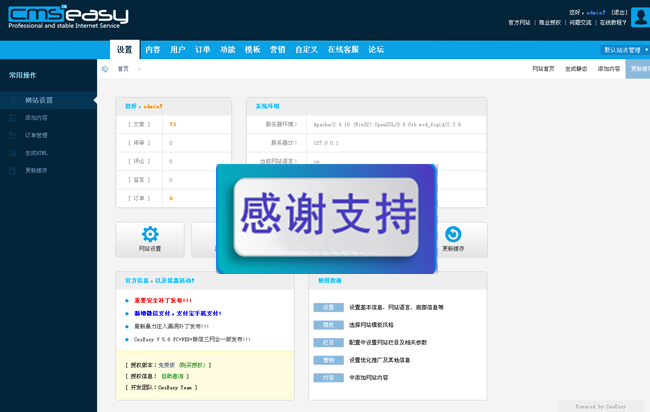Click 生成静态 in the top shortcut bar
The height and width of the screenshot is (412, 650).
pos(576,69)
